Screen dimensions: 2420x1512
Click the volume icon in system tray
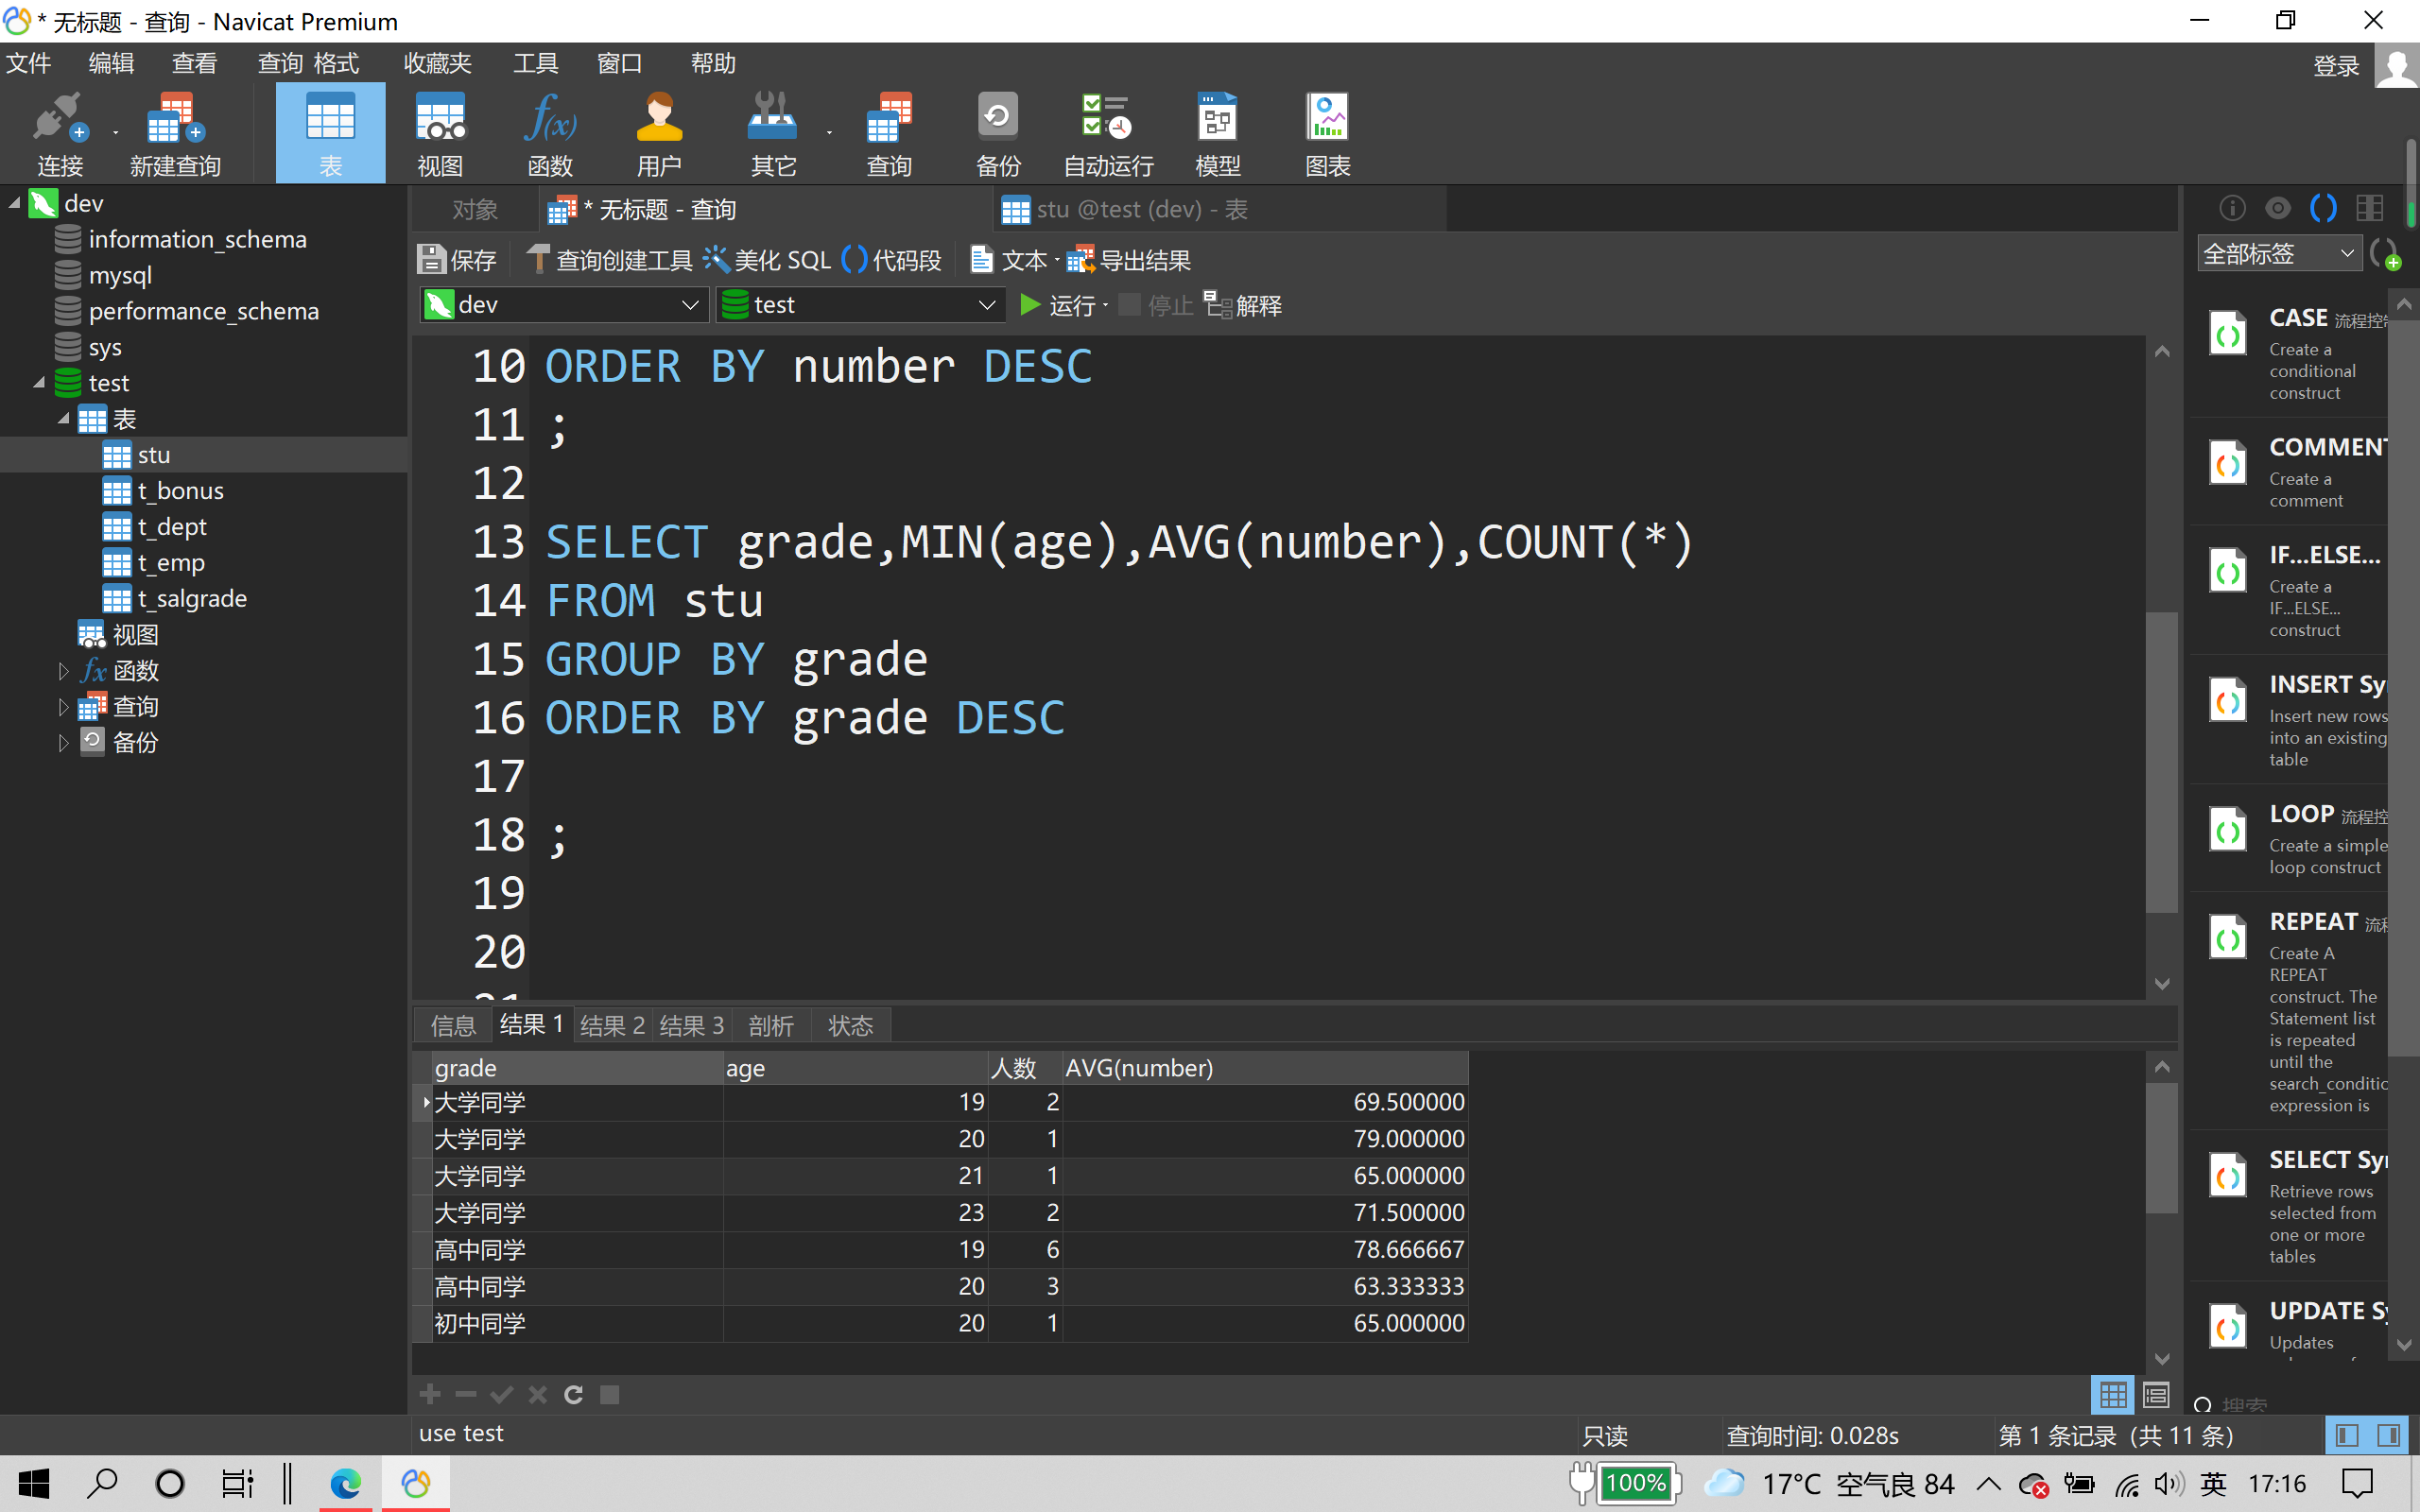coord(2167,1484)
